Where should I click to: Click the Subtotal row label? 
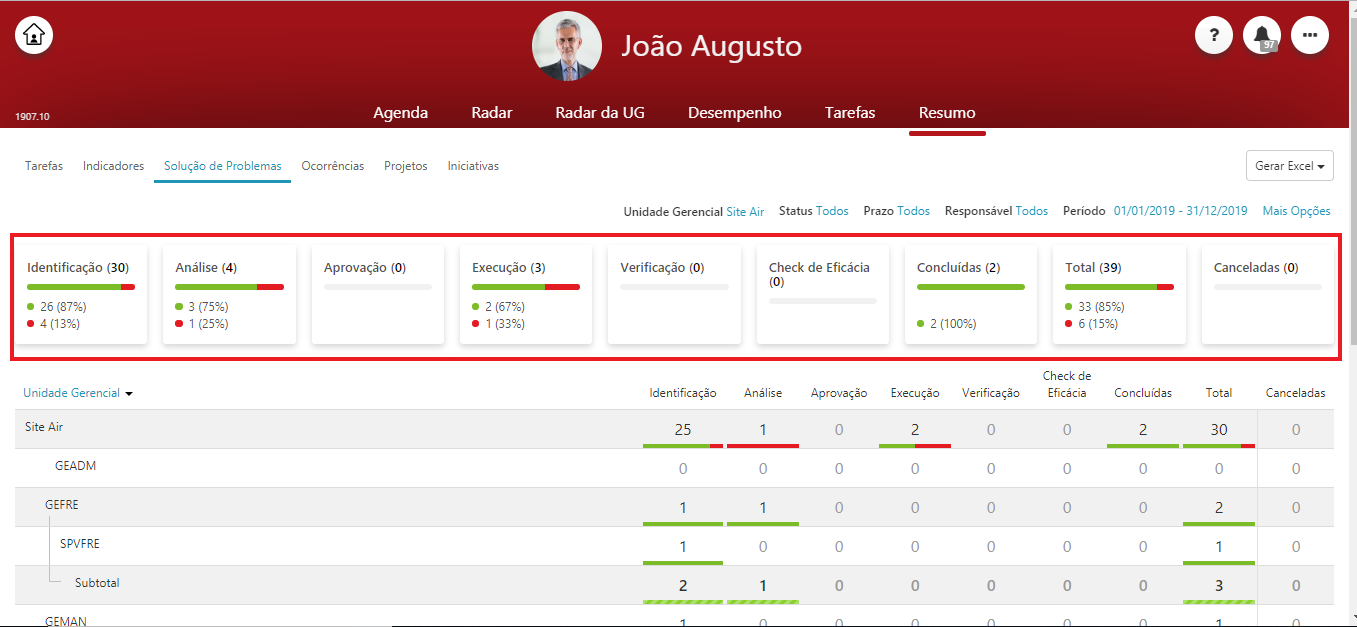tap(97, 583)
